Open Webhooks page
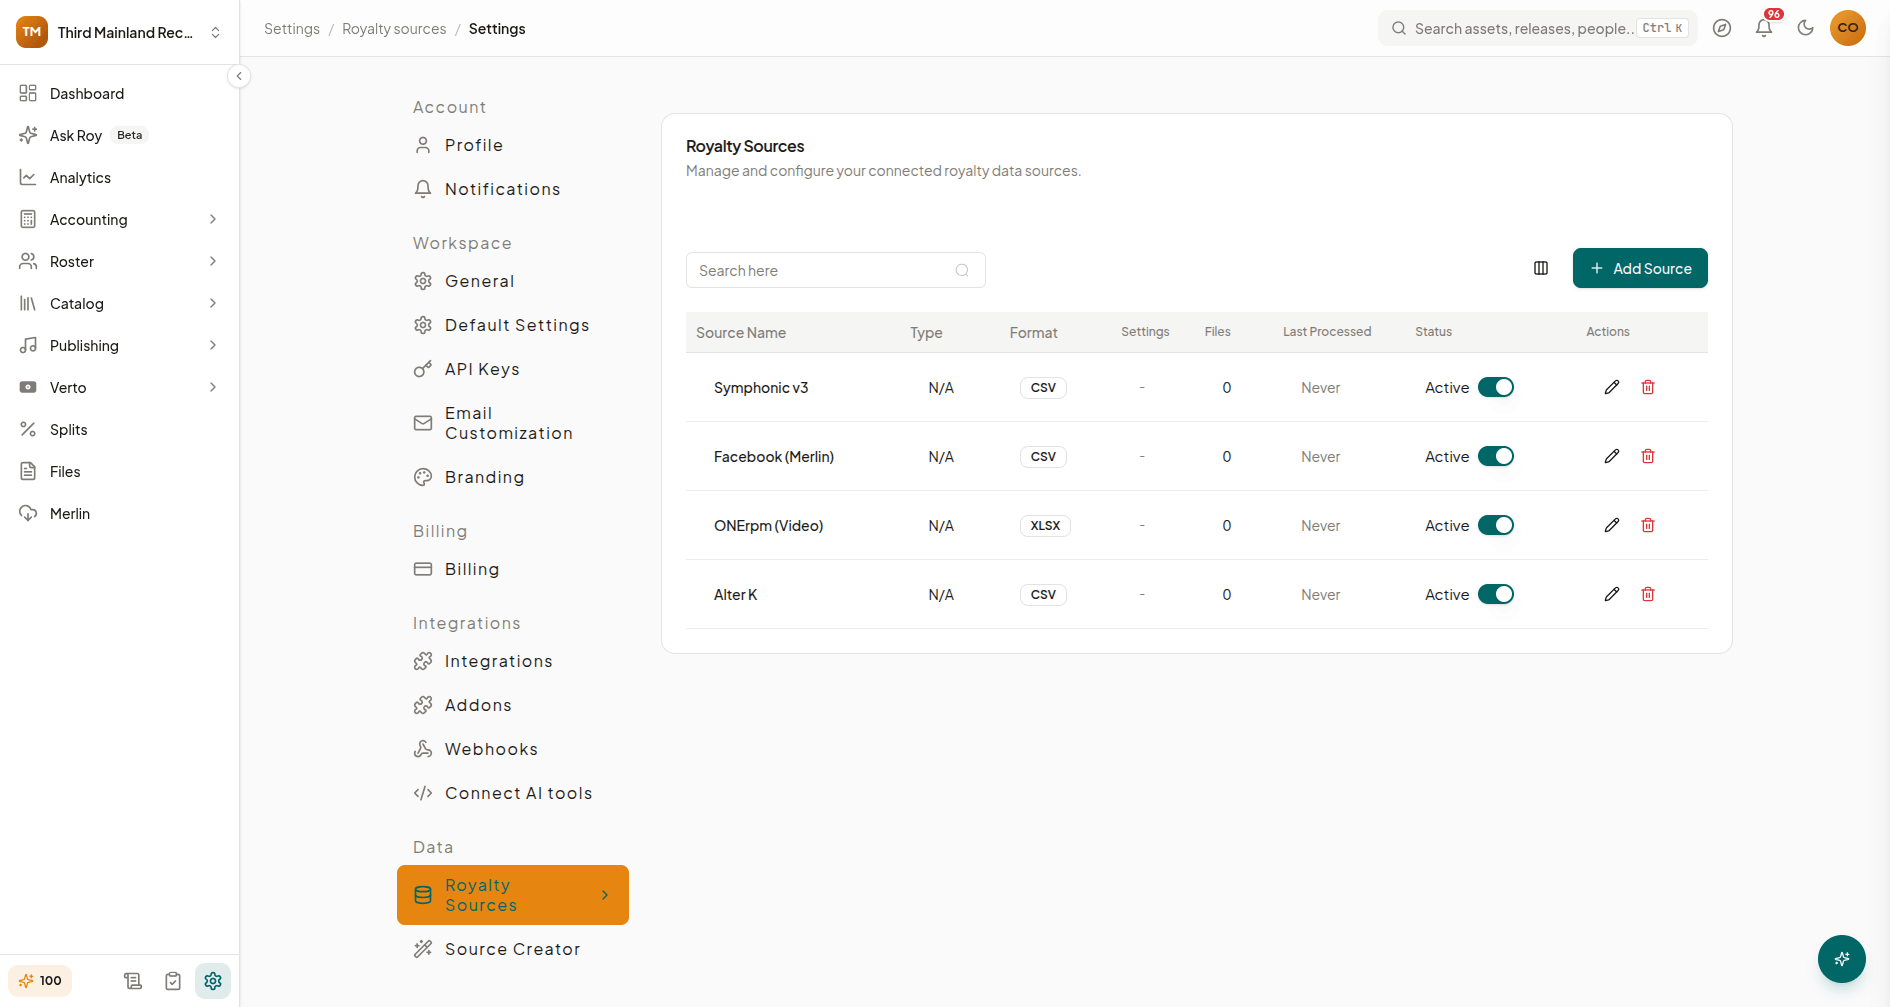1890x1007 pixels. point(513,749)
